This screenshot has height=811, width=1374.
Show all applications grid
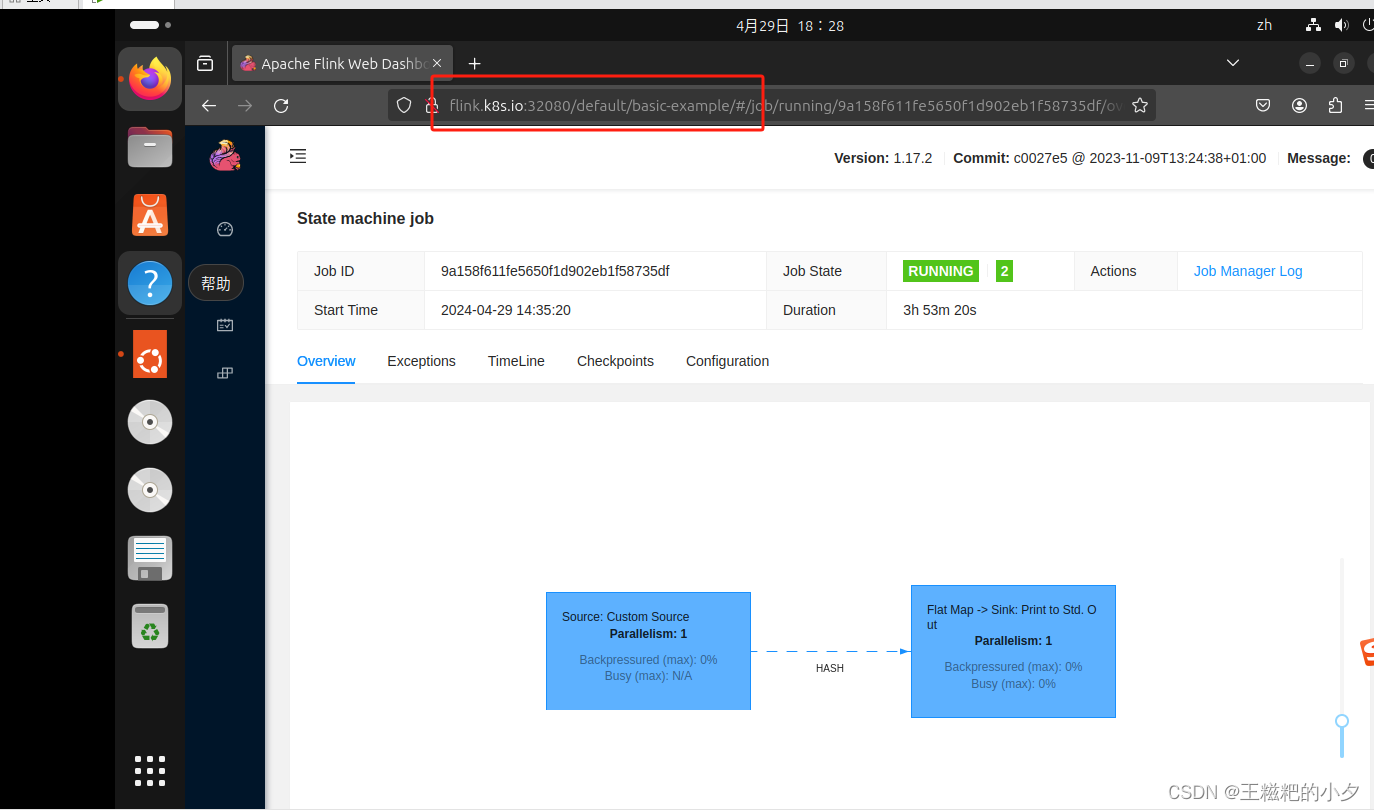150,771
